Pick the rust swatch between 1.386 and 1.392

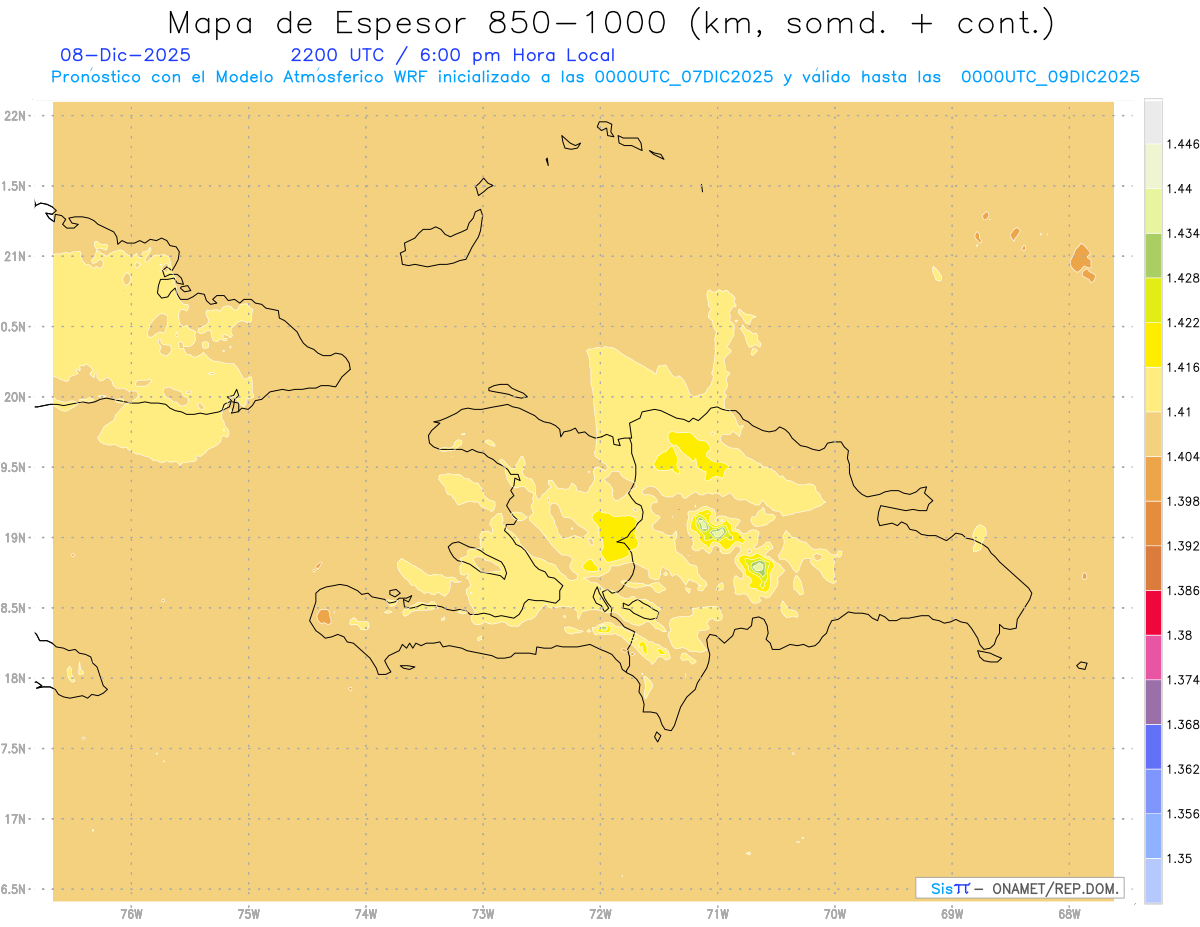(x=1153, y=568)
